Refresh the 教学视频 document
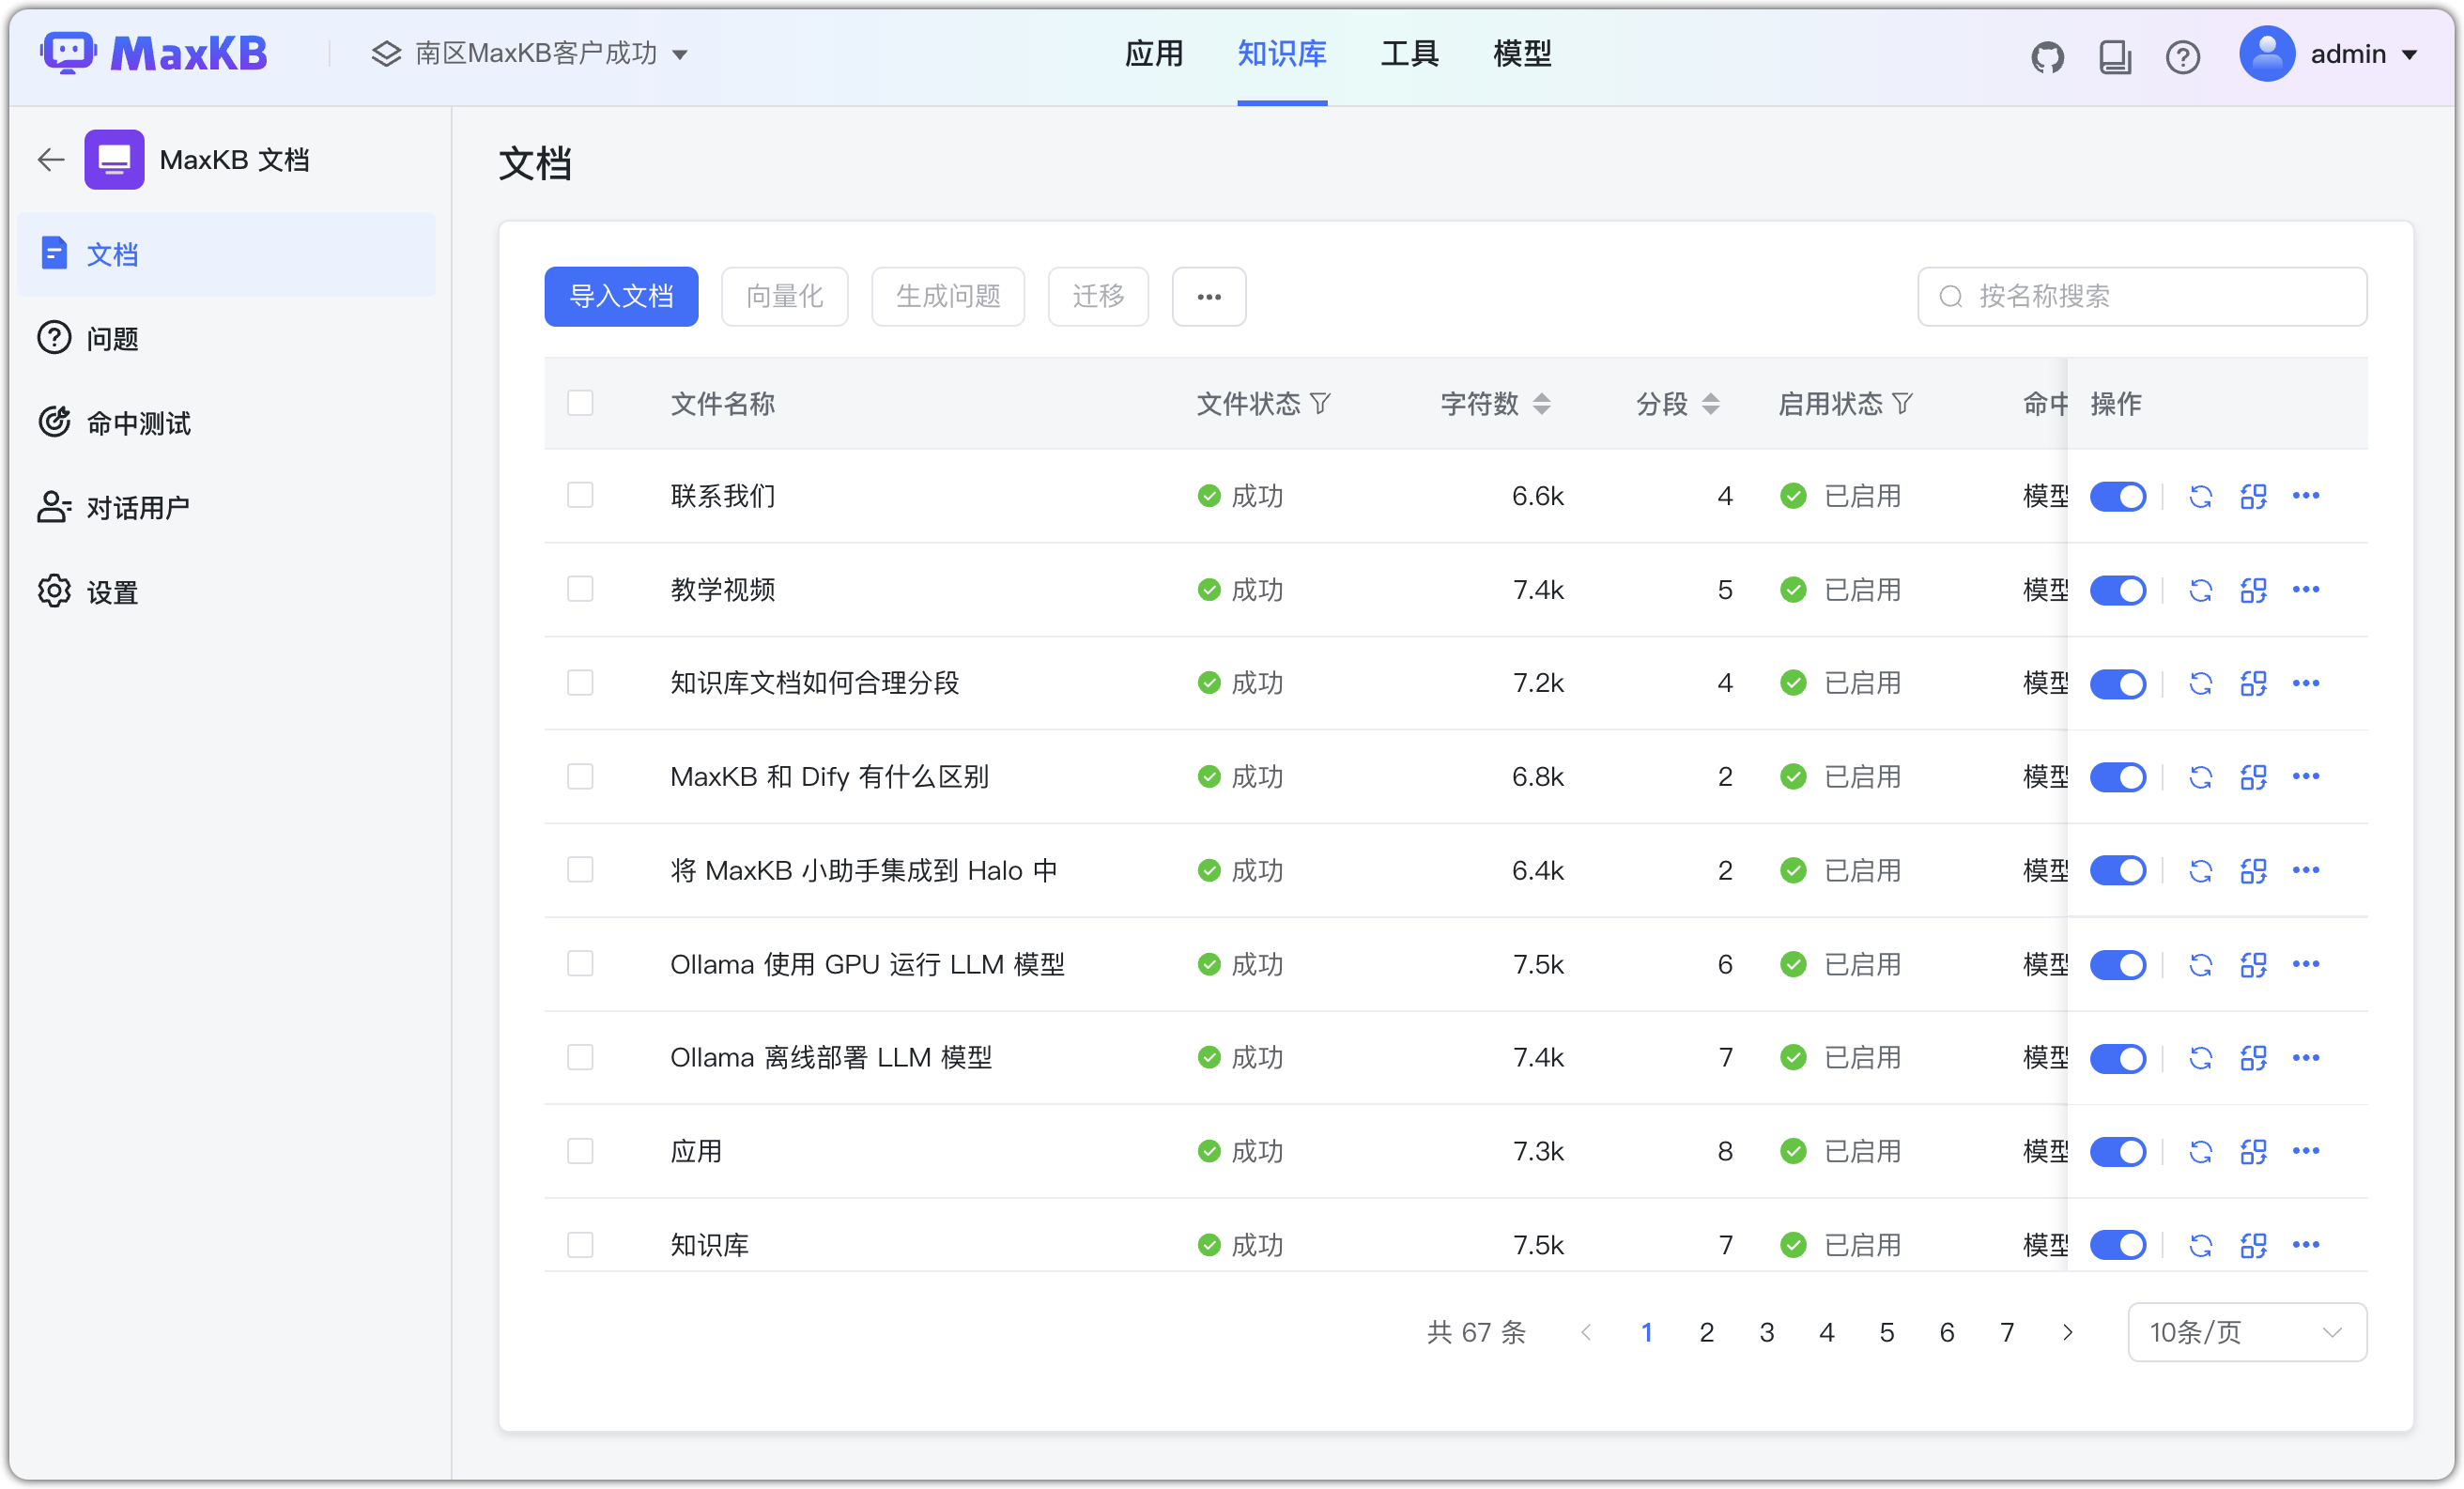 point(2200,590)
